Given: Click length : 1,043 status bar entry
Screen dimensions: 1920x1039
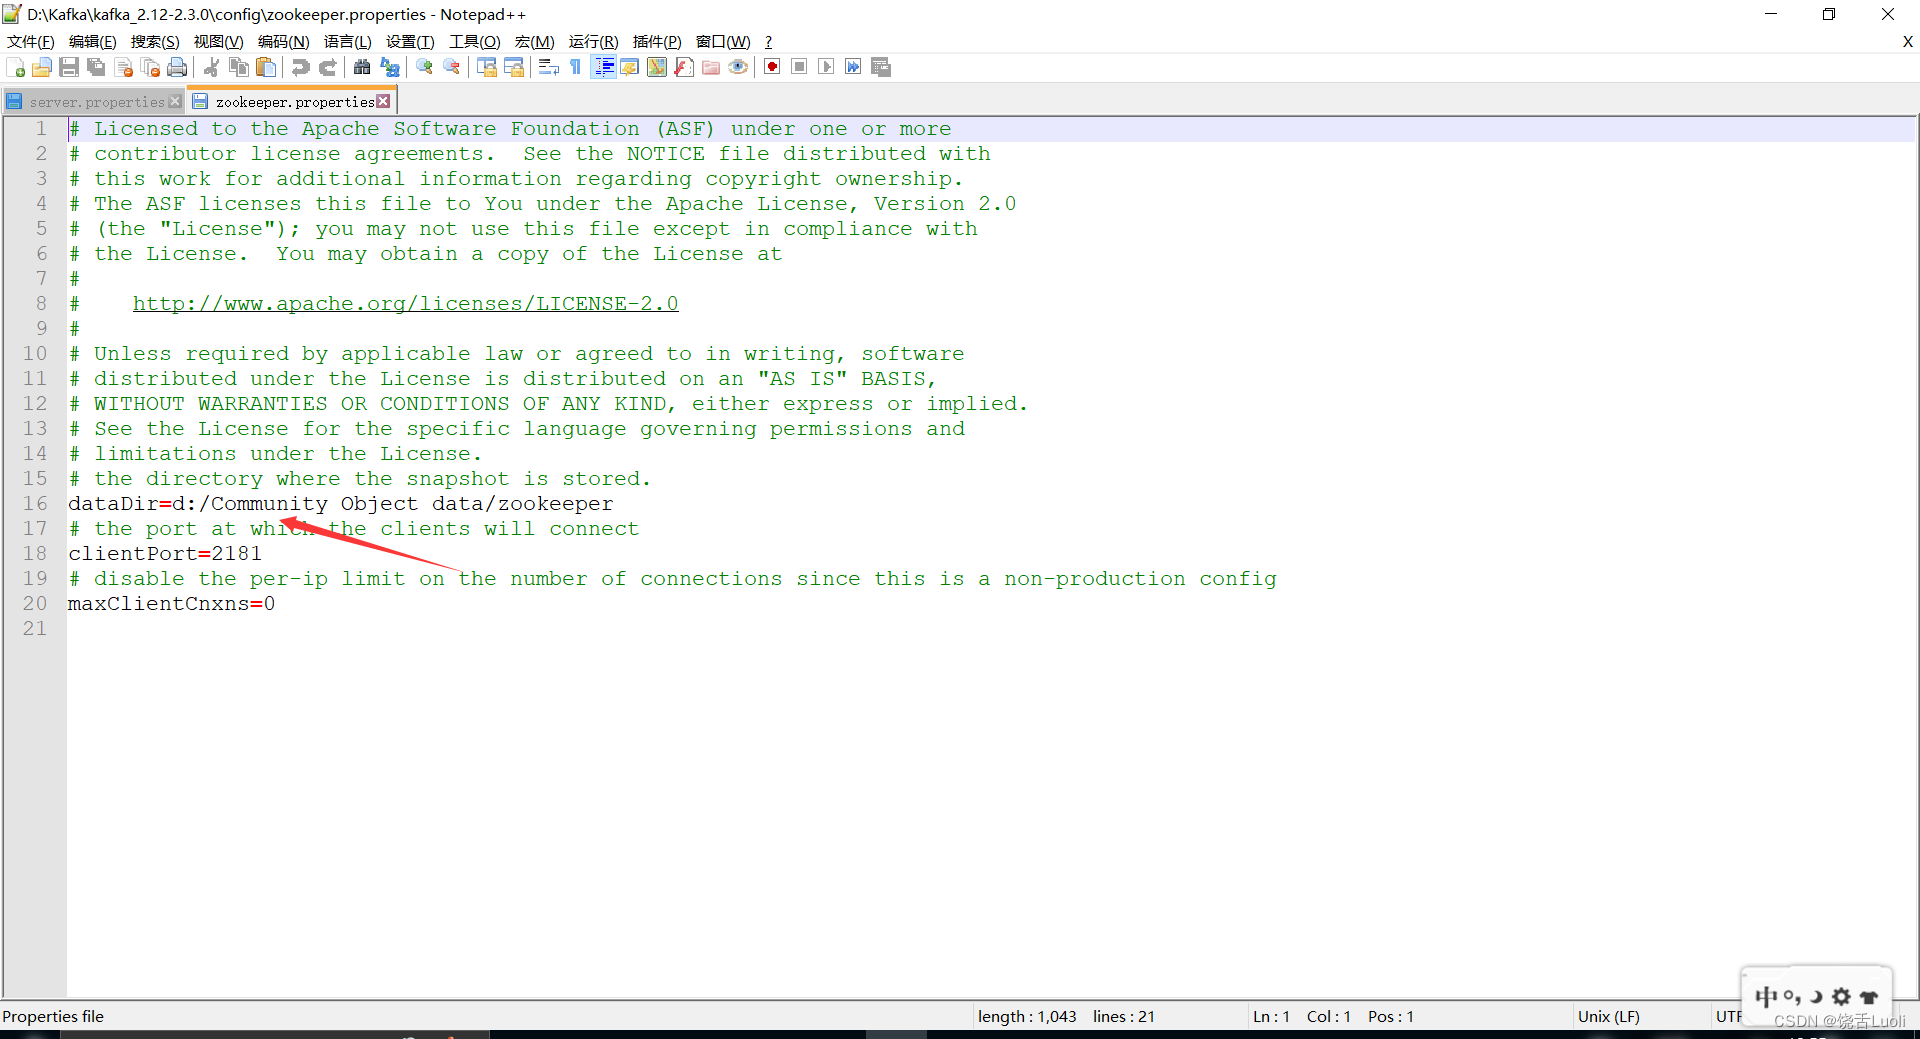Looking at the screenshot, I should (1027, 1016).
